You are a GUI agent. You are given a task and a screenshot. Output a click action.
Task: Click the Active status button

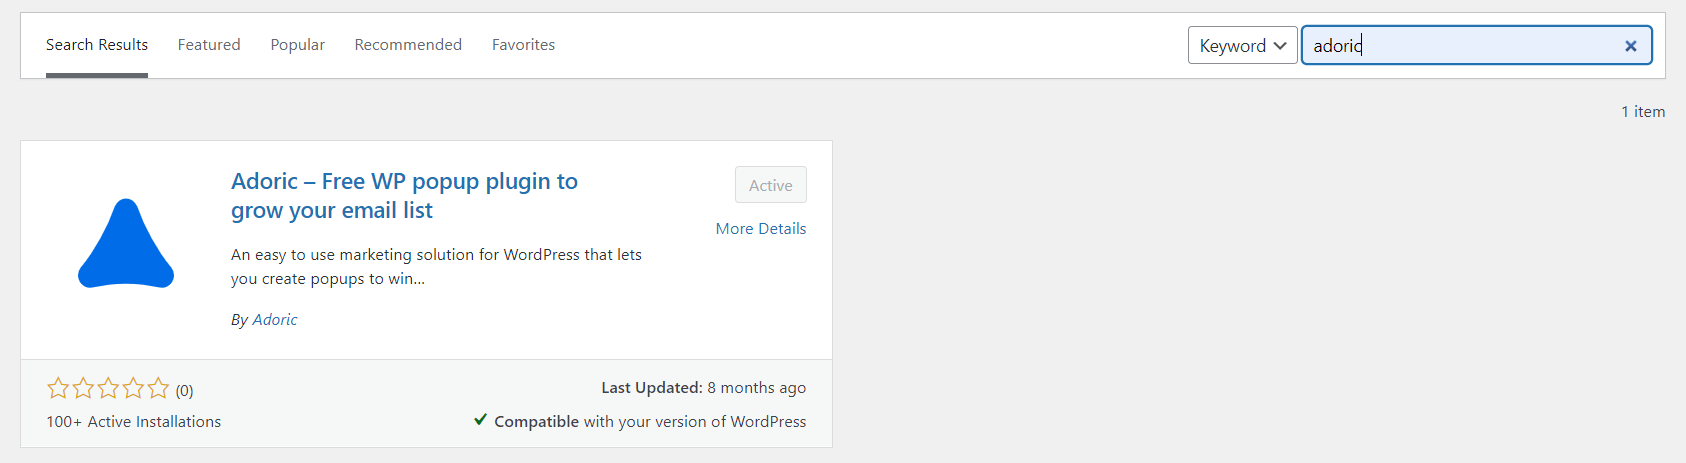(770, 185)
